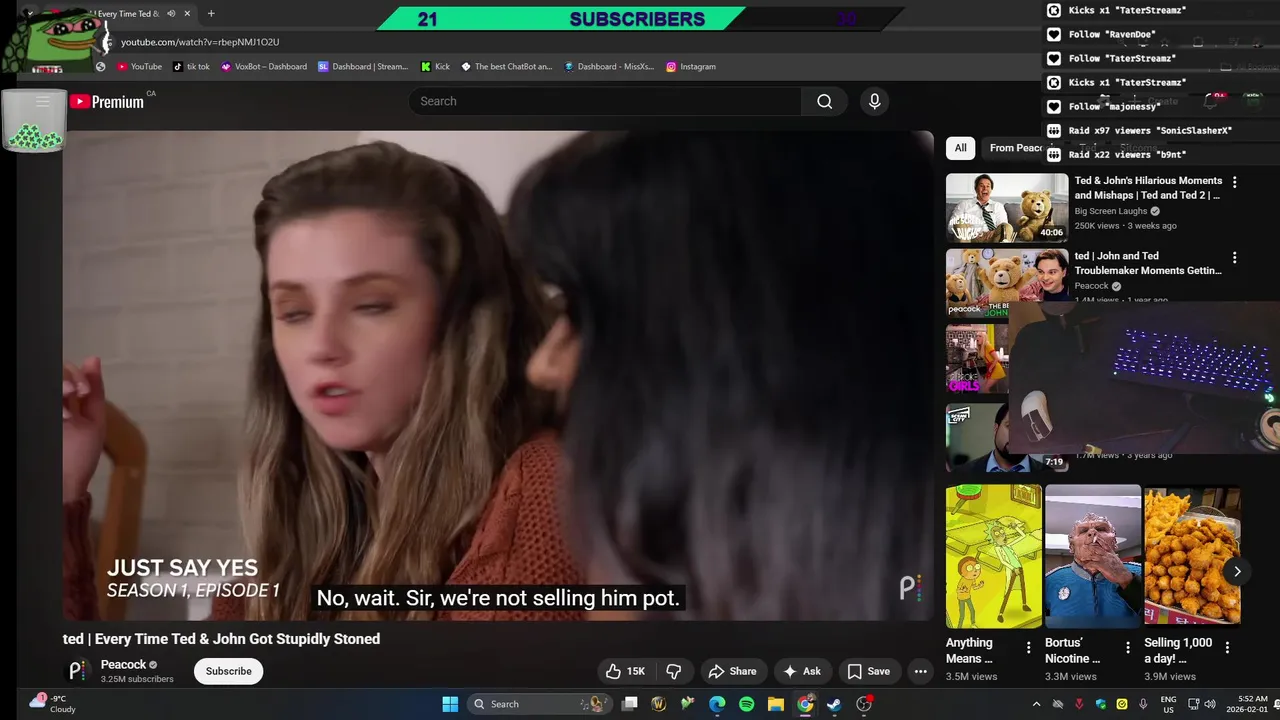Click the address bar URL
Image resolution: width=1280 pixels, height=720 pixels.
tap(200, 42)
